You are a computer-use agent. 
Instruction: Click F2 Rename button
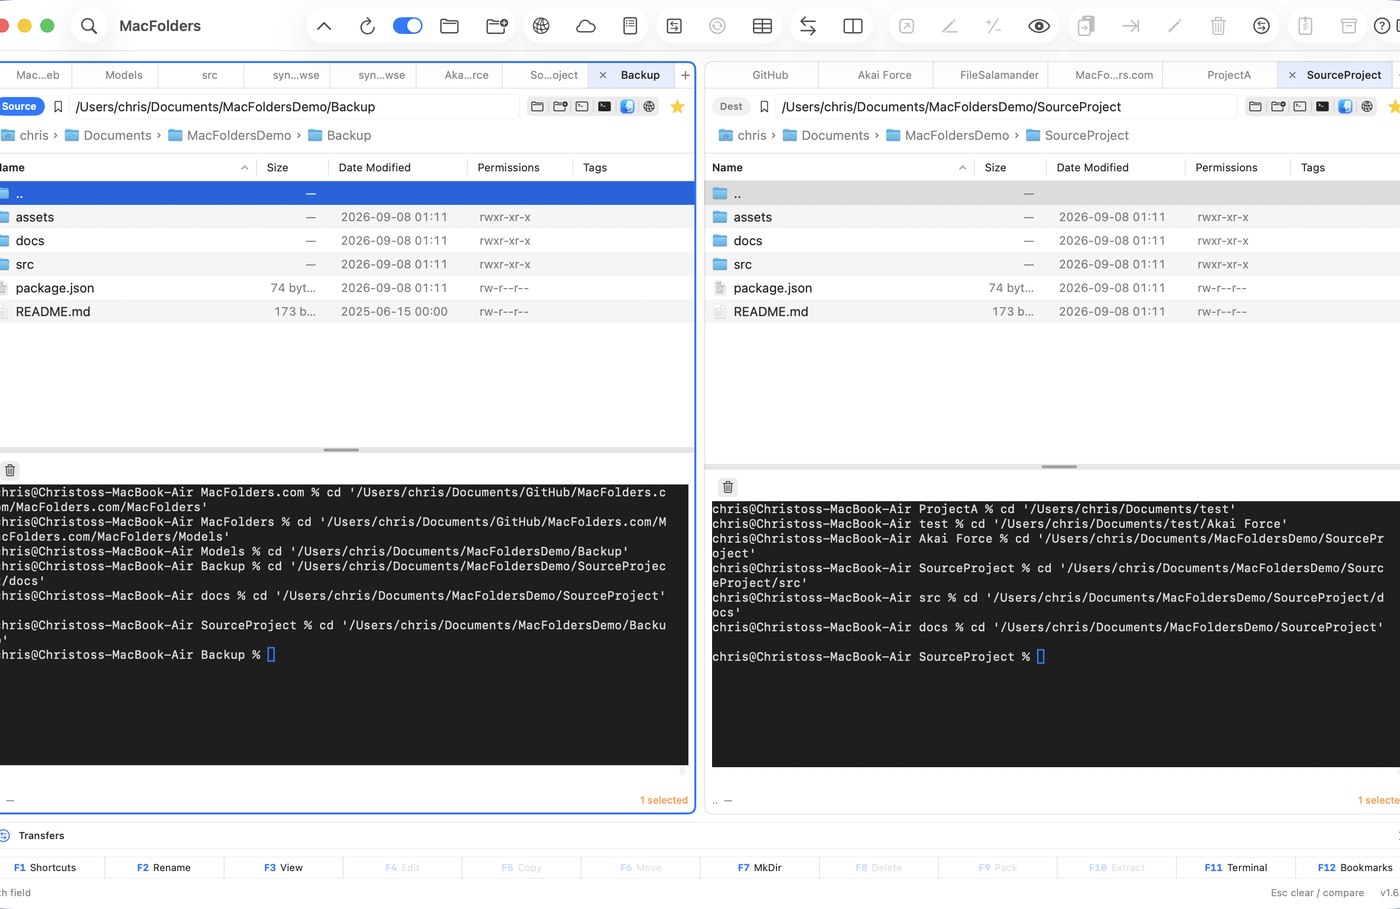coord(164,868)
